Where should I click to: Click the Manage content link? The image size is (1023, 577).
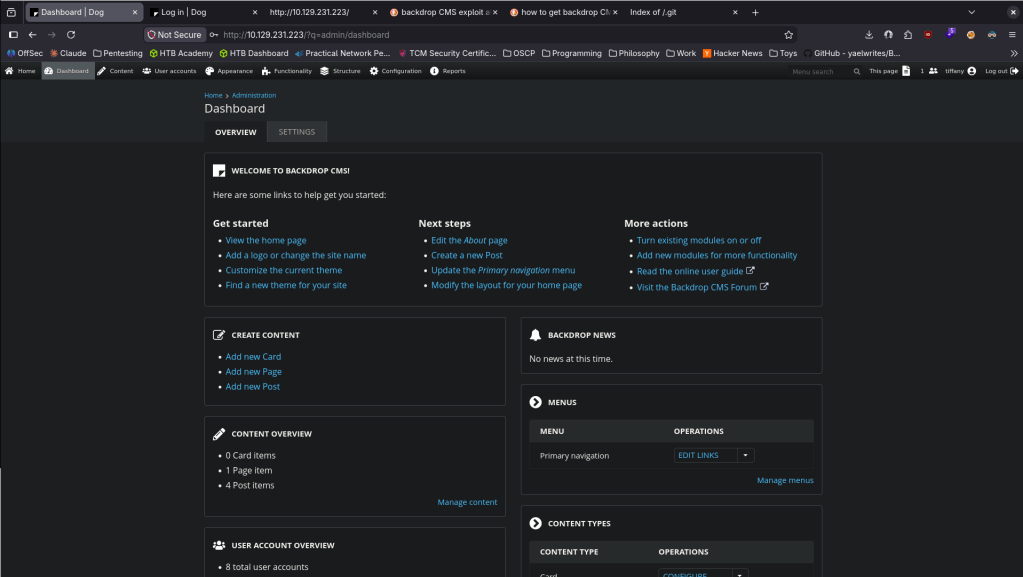(x=467, y=503)
